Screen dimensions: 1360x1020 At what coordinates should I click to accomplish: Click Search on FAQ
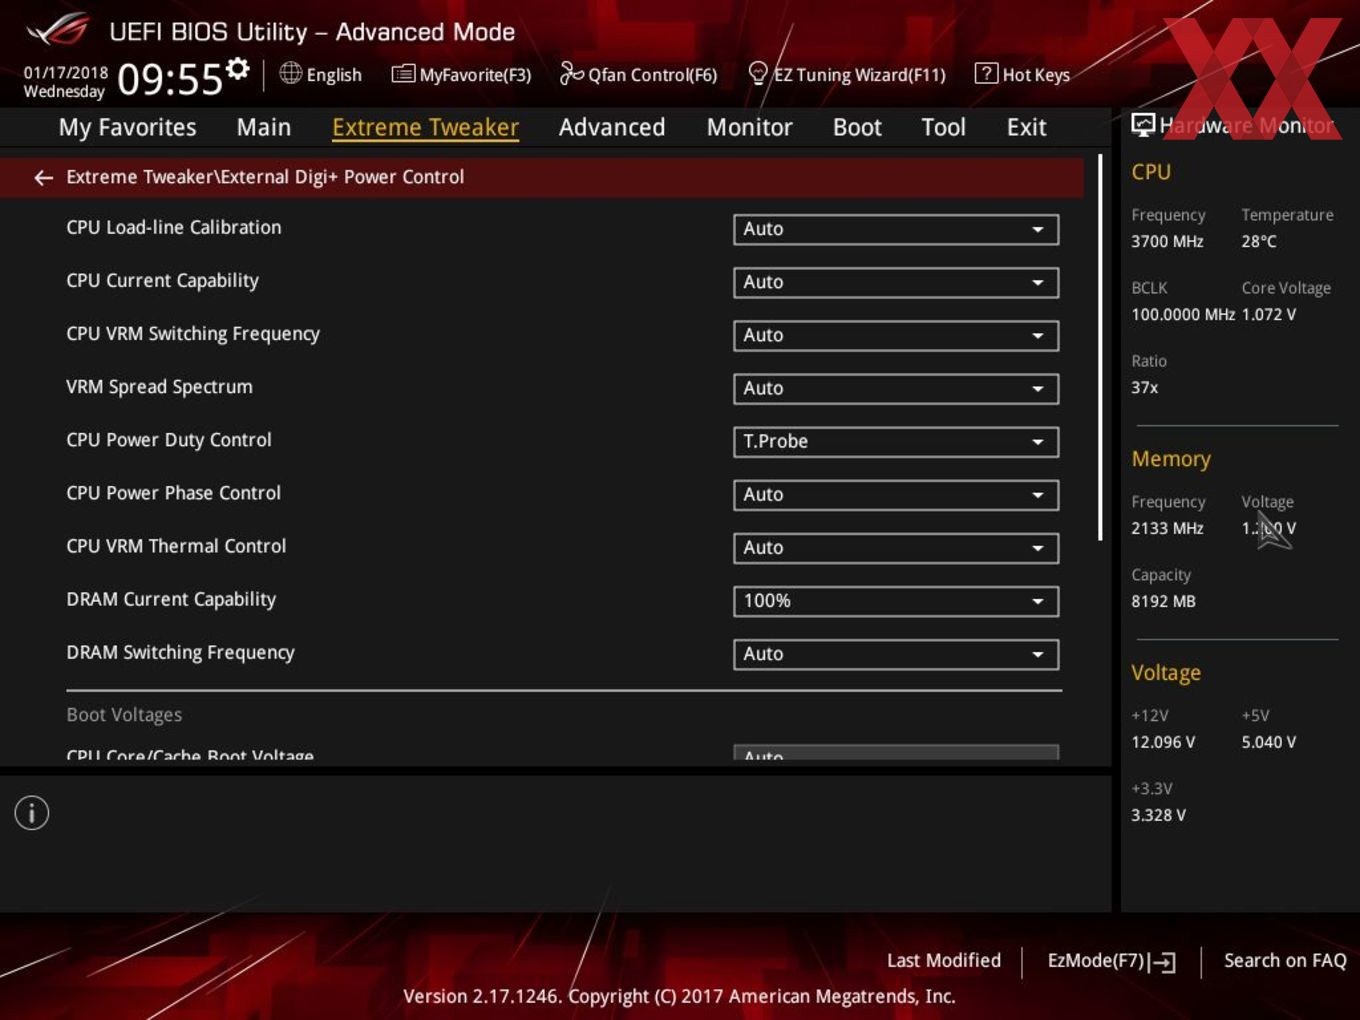1285,960
